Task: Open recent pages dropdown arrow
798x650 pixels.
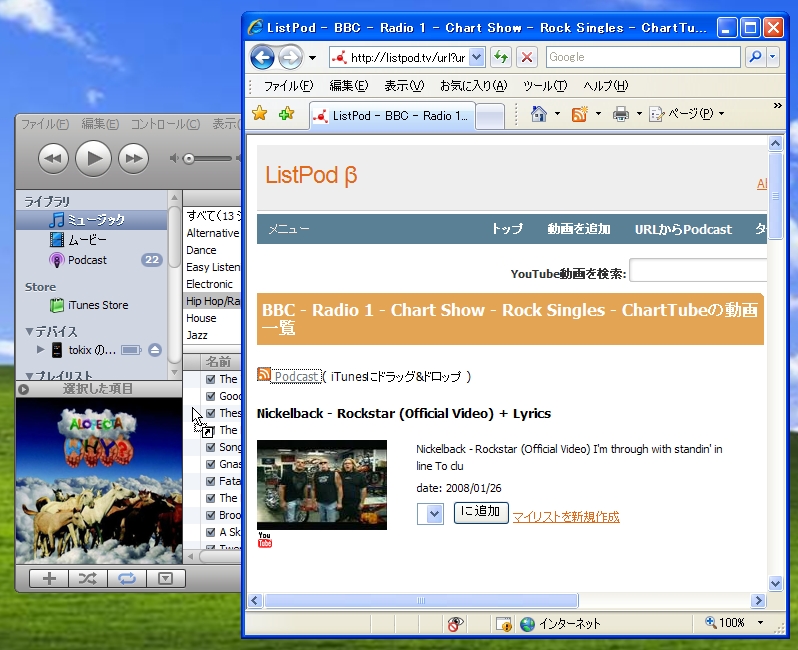Action: (x=312, y=58)
